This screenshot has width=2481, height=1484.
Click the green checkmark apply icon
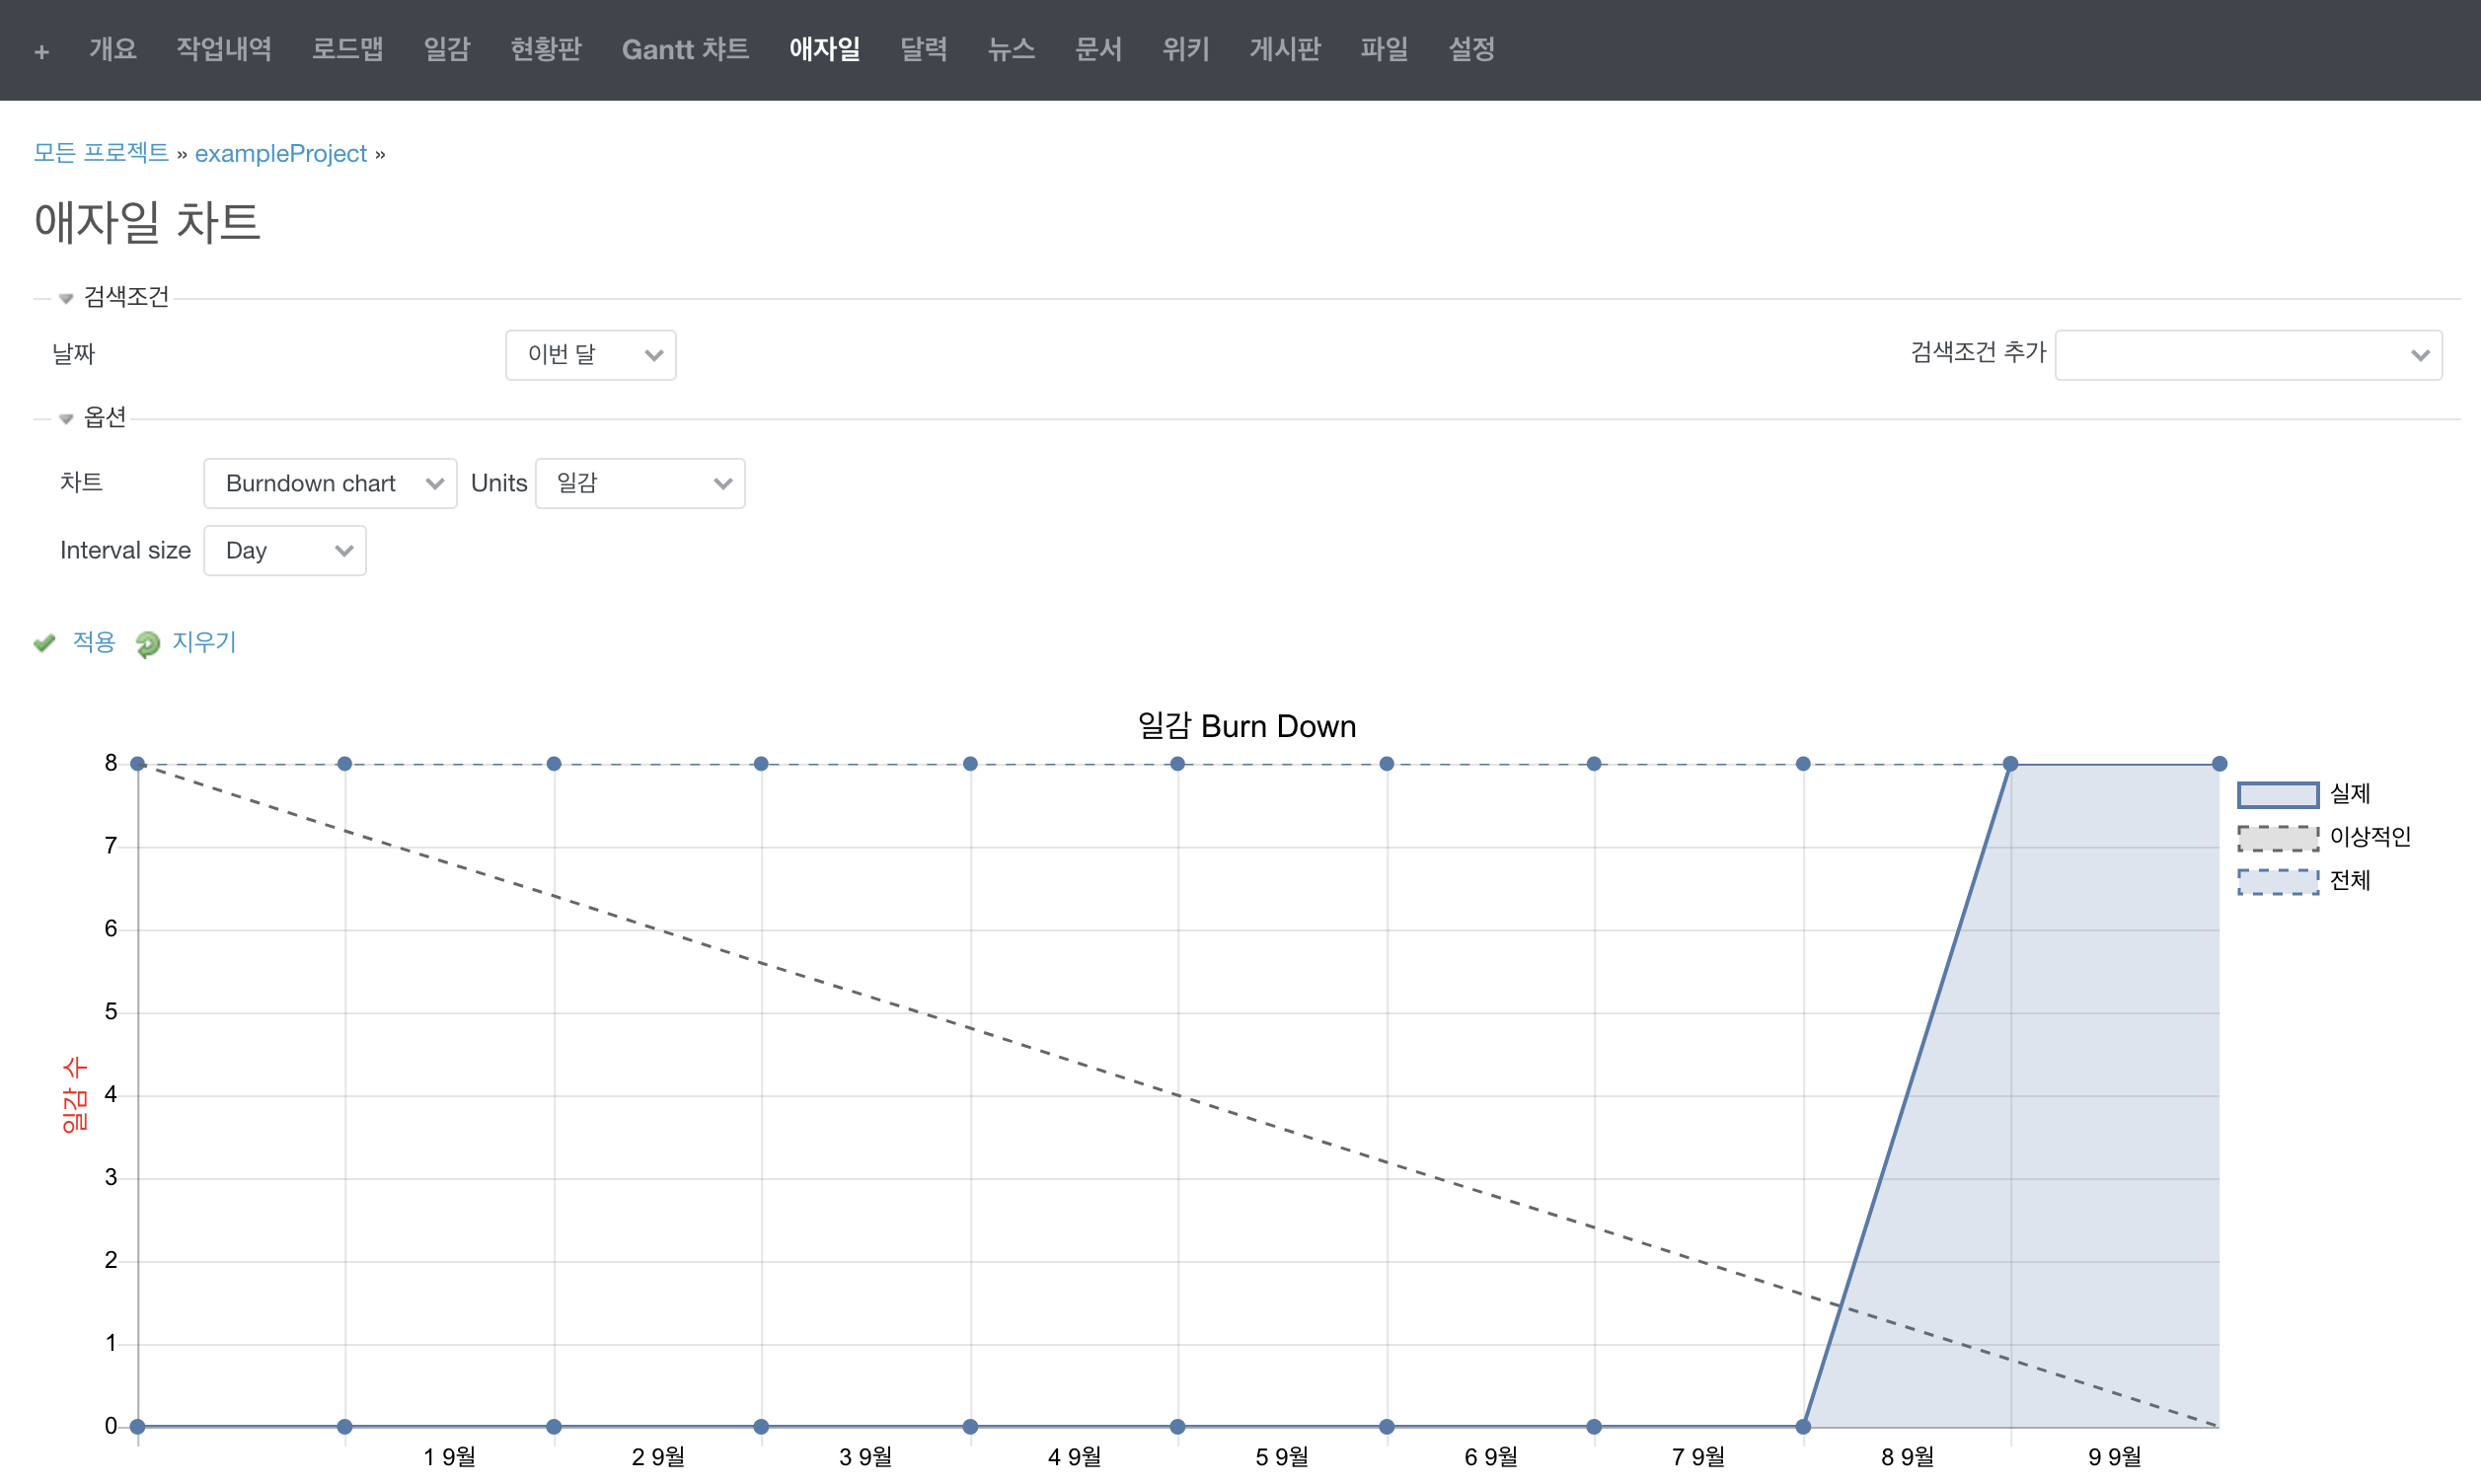[x=44, y=642]
